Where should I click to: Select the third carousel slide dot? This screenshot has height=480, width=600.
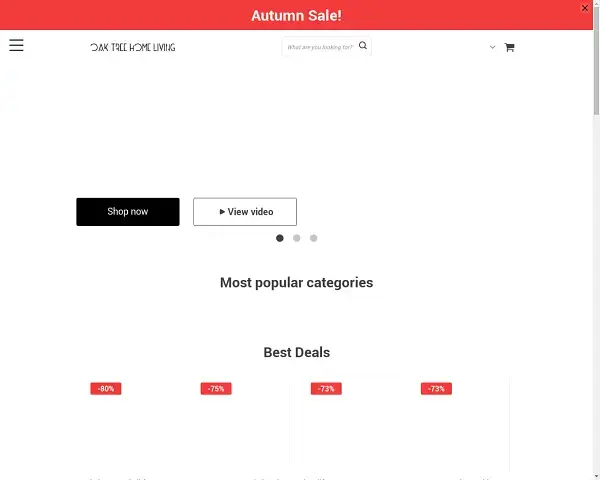314,238
